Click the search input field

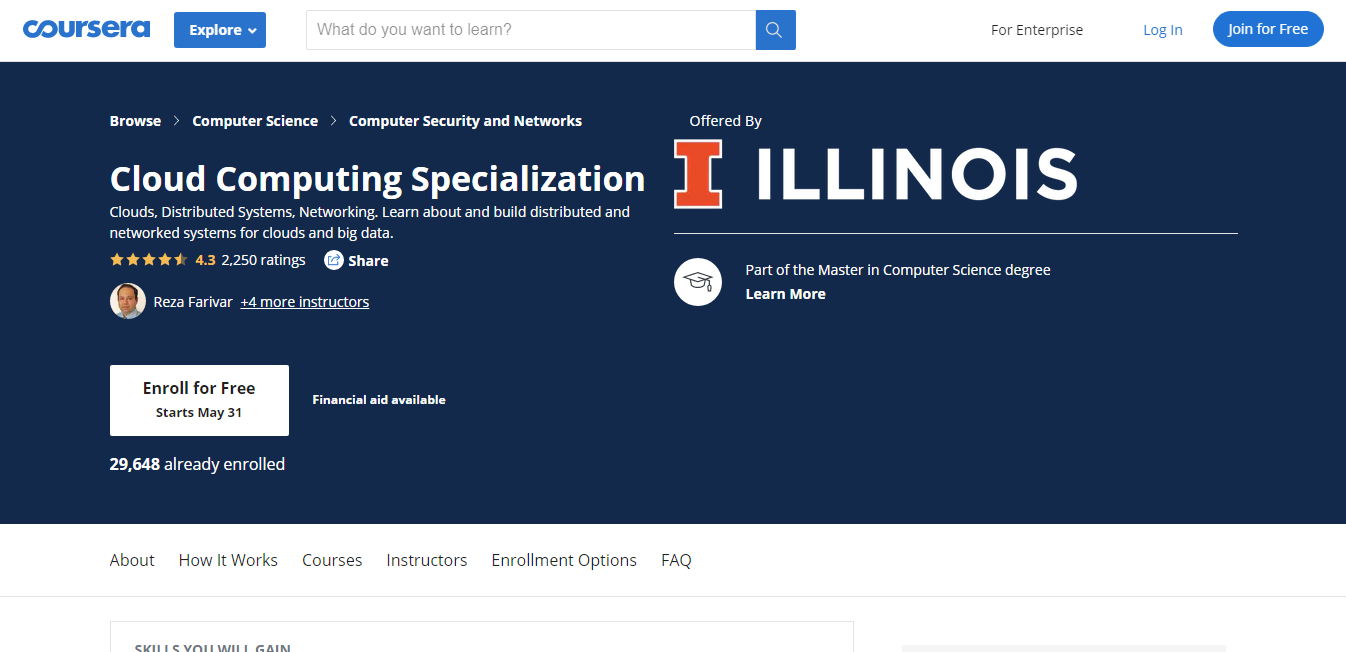coord(530,30)
